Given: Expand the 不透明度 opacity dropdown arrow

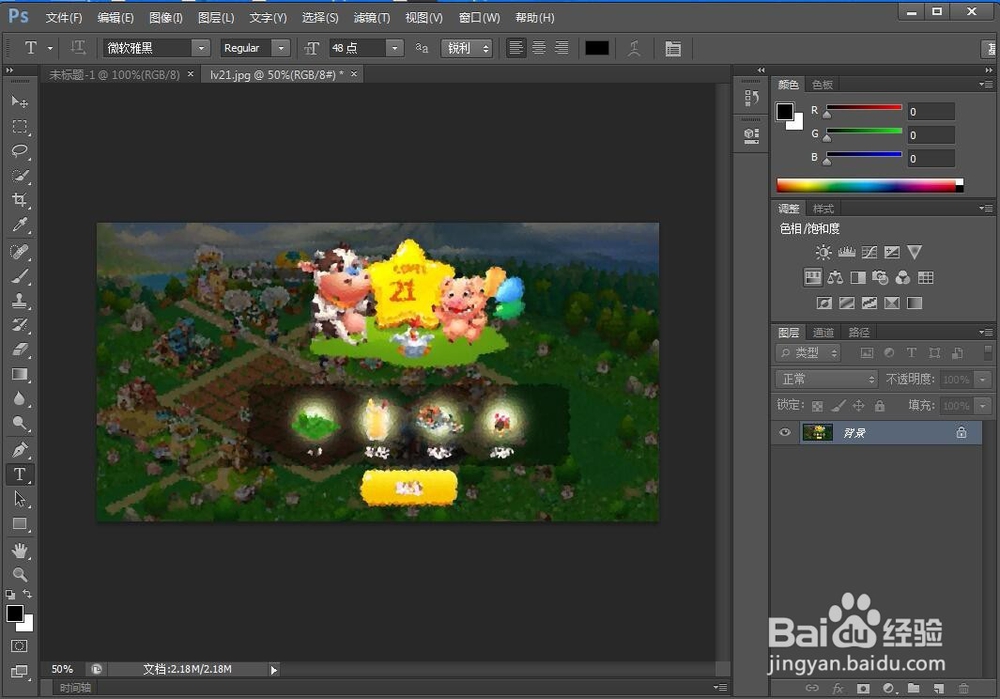Looking at the screenshot, I should pos(983,379).
